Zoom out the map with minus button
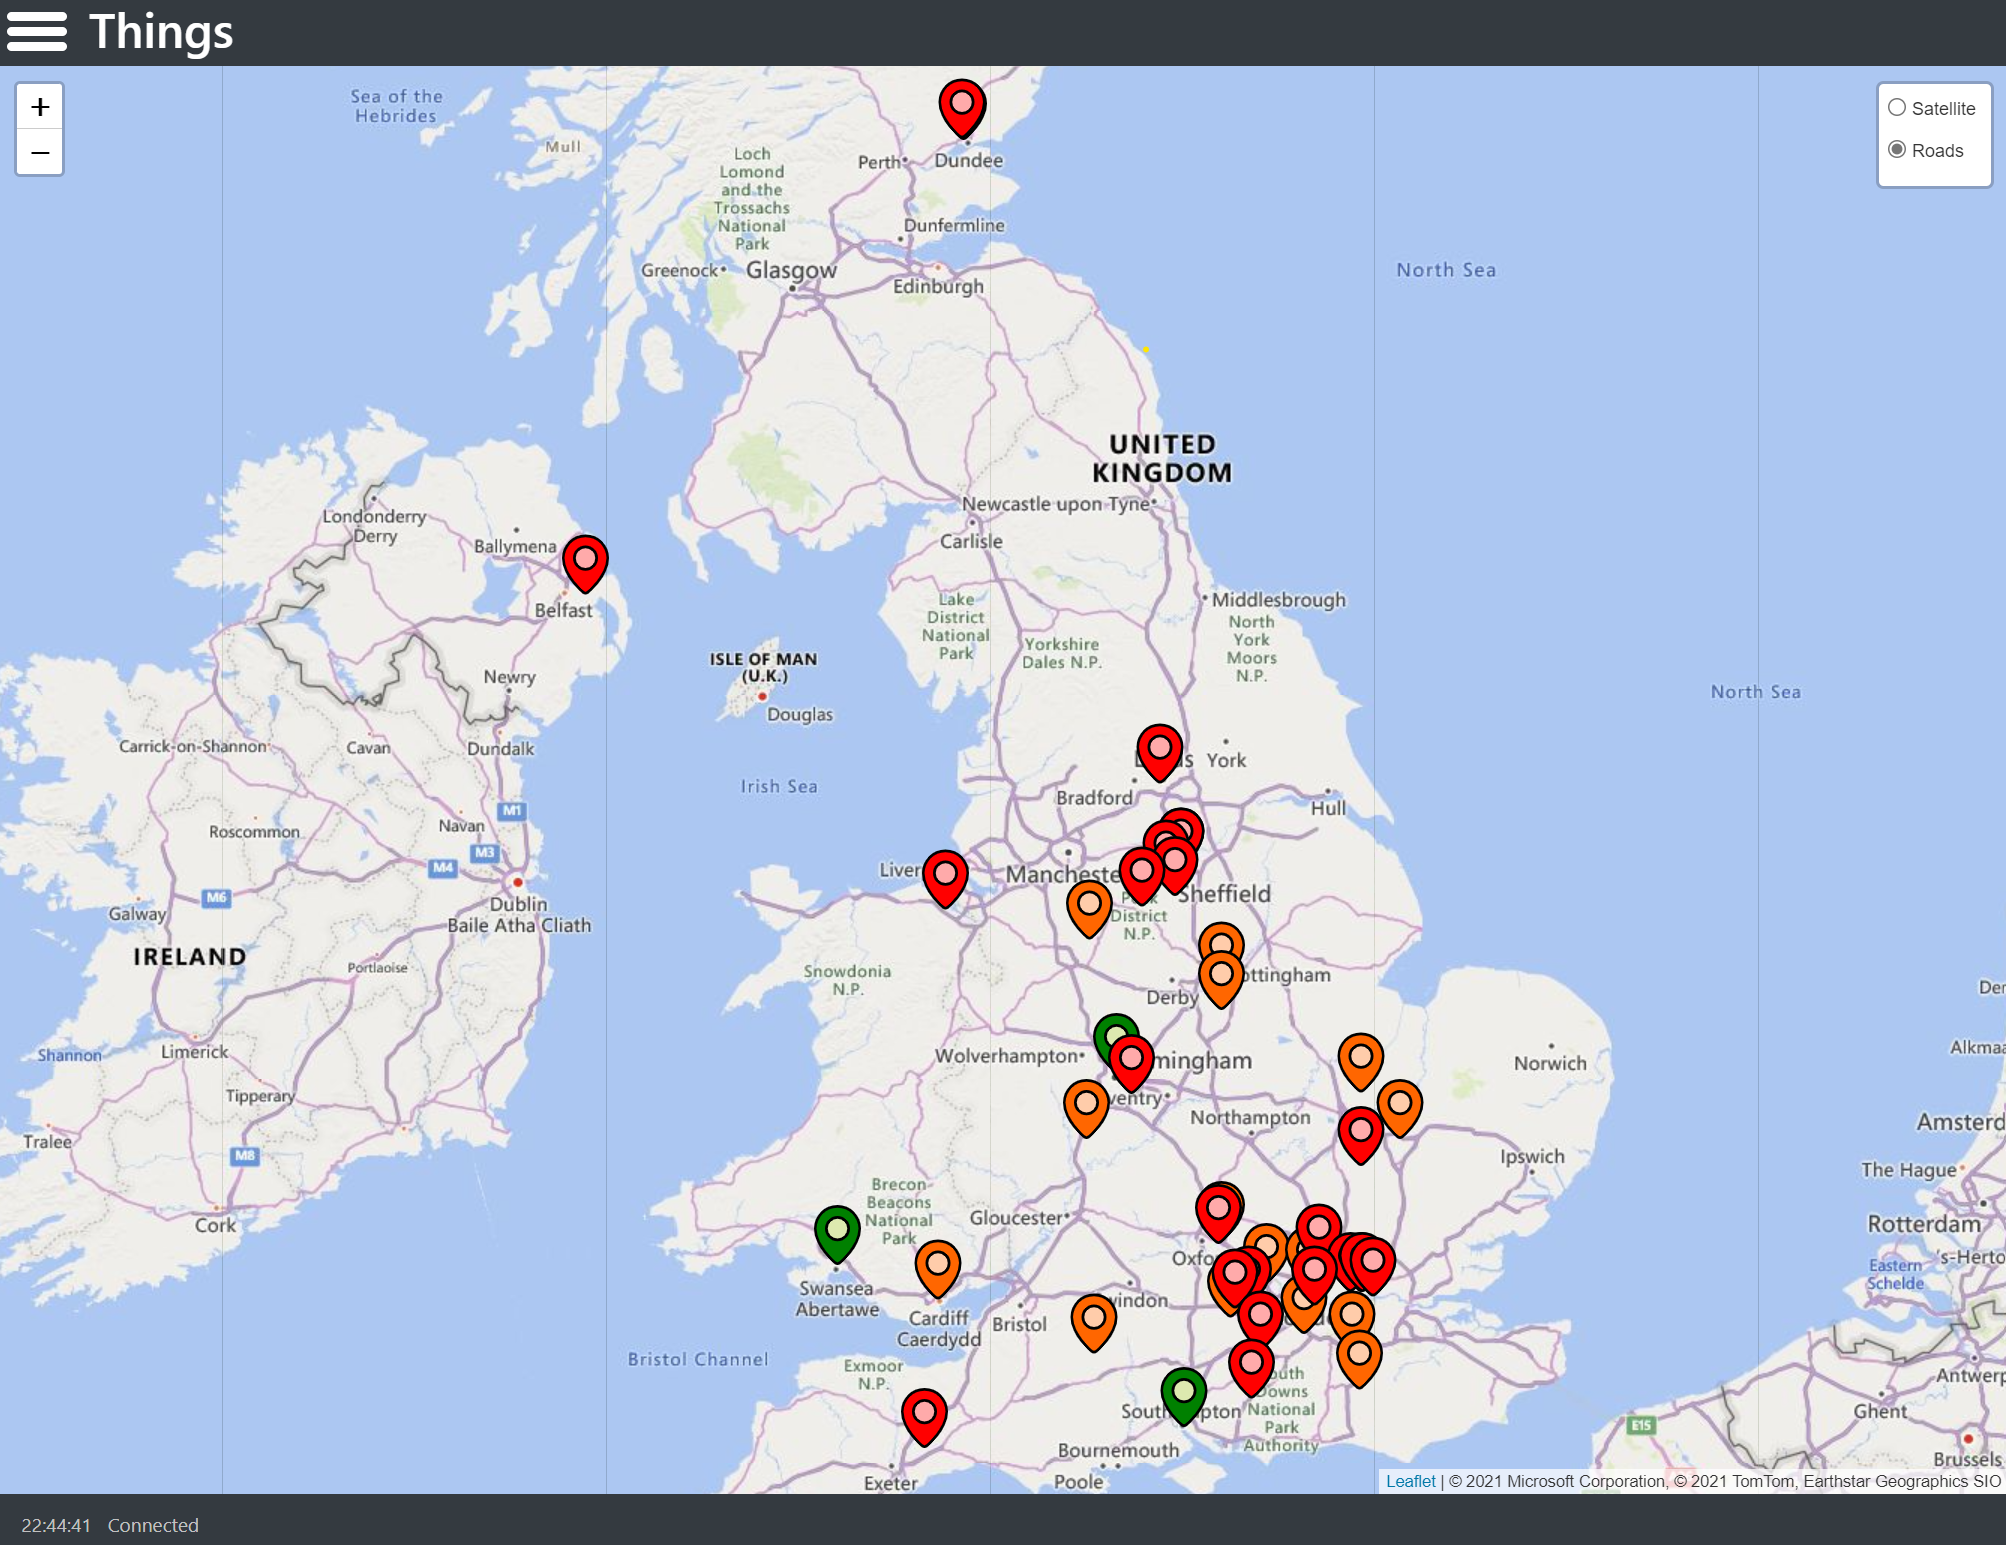The height and width of the screenshot is (1545, 2006). click(x=40, y=153)
